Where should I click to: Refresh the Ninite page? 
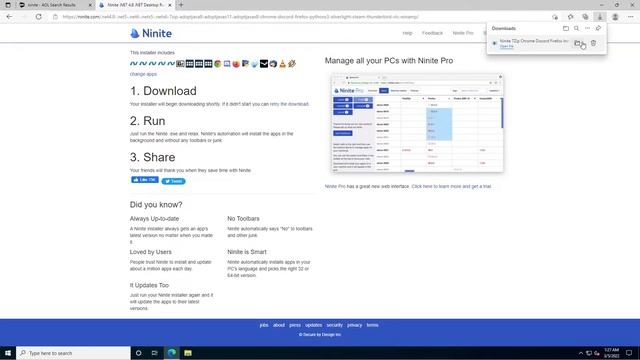(38, 17)
